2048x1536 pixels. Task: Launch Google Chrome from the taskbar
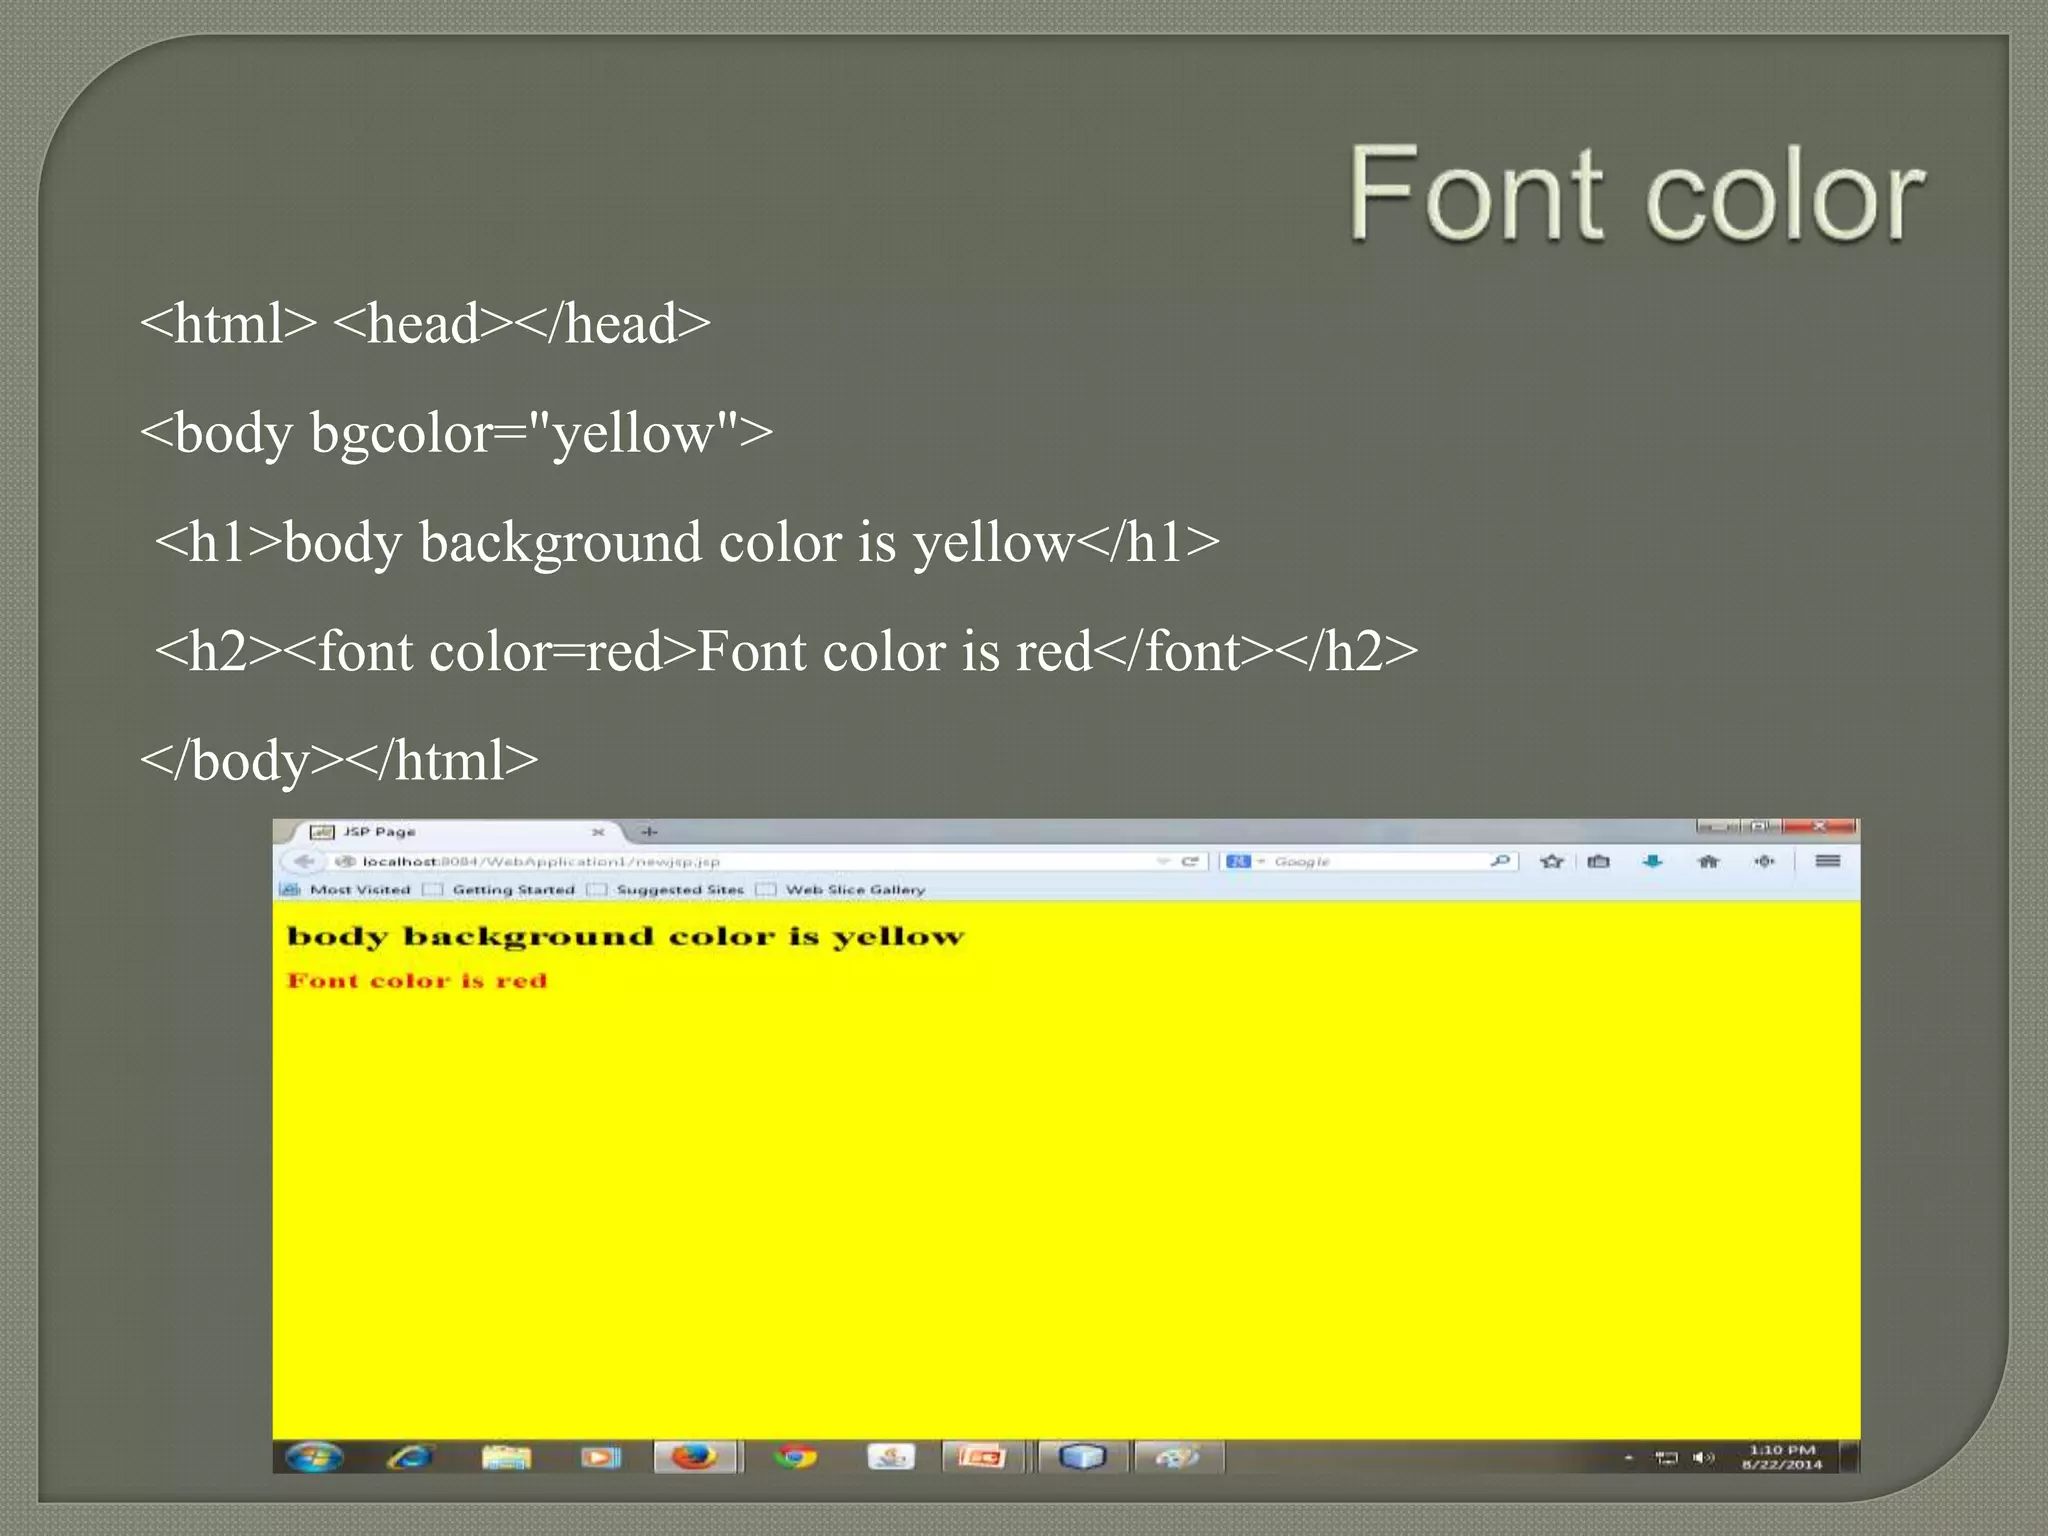click(795, 1457)
